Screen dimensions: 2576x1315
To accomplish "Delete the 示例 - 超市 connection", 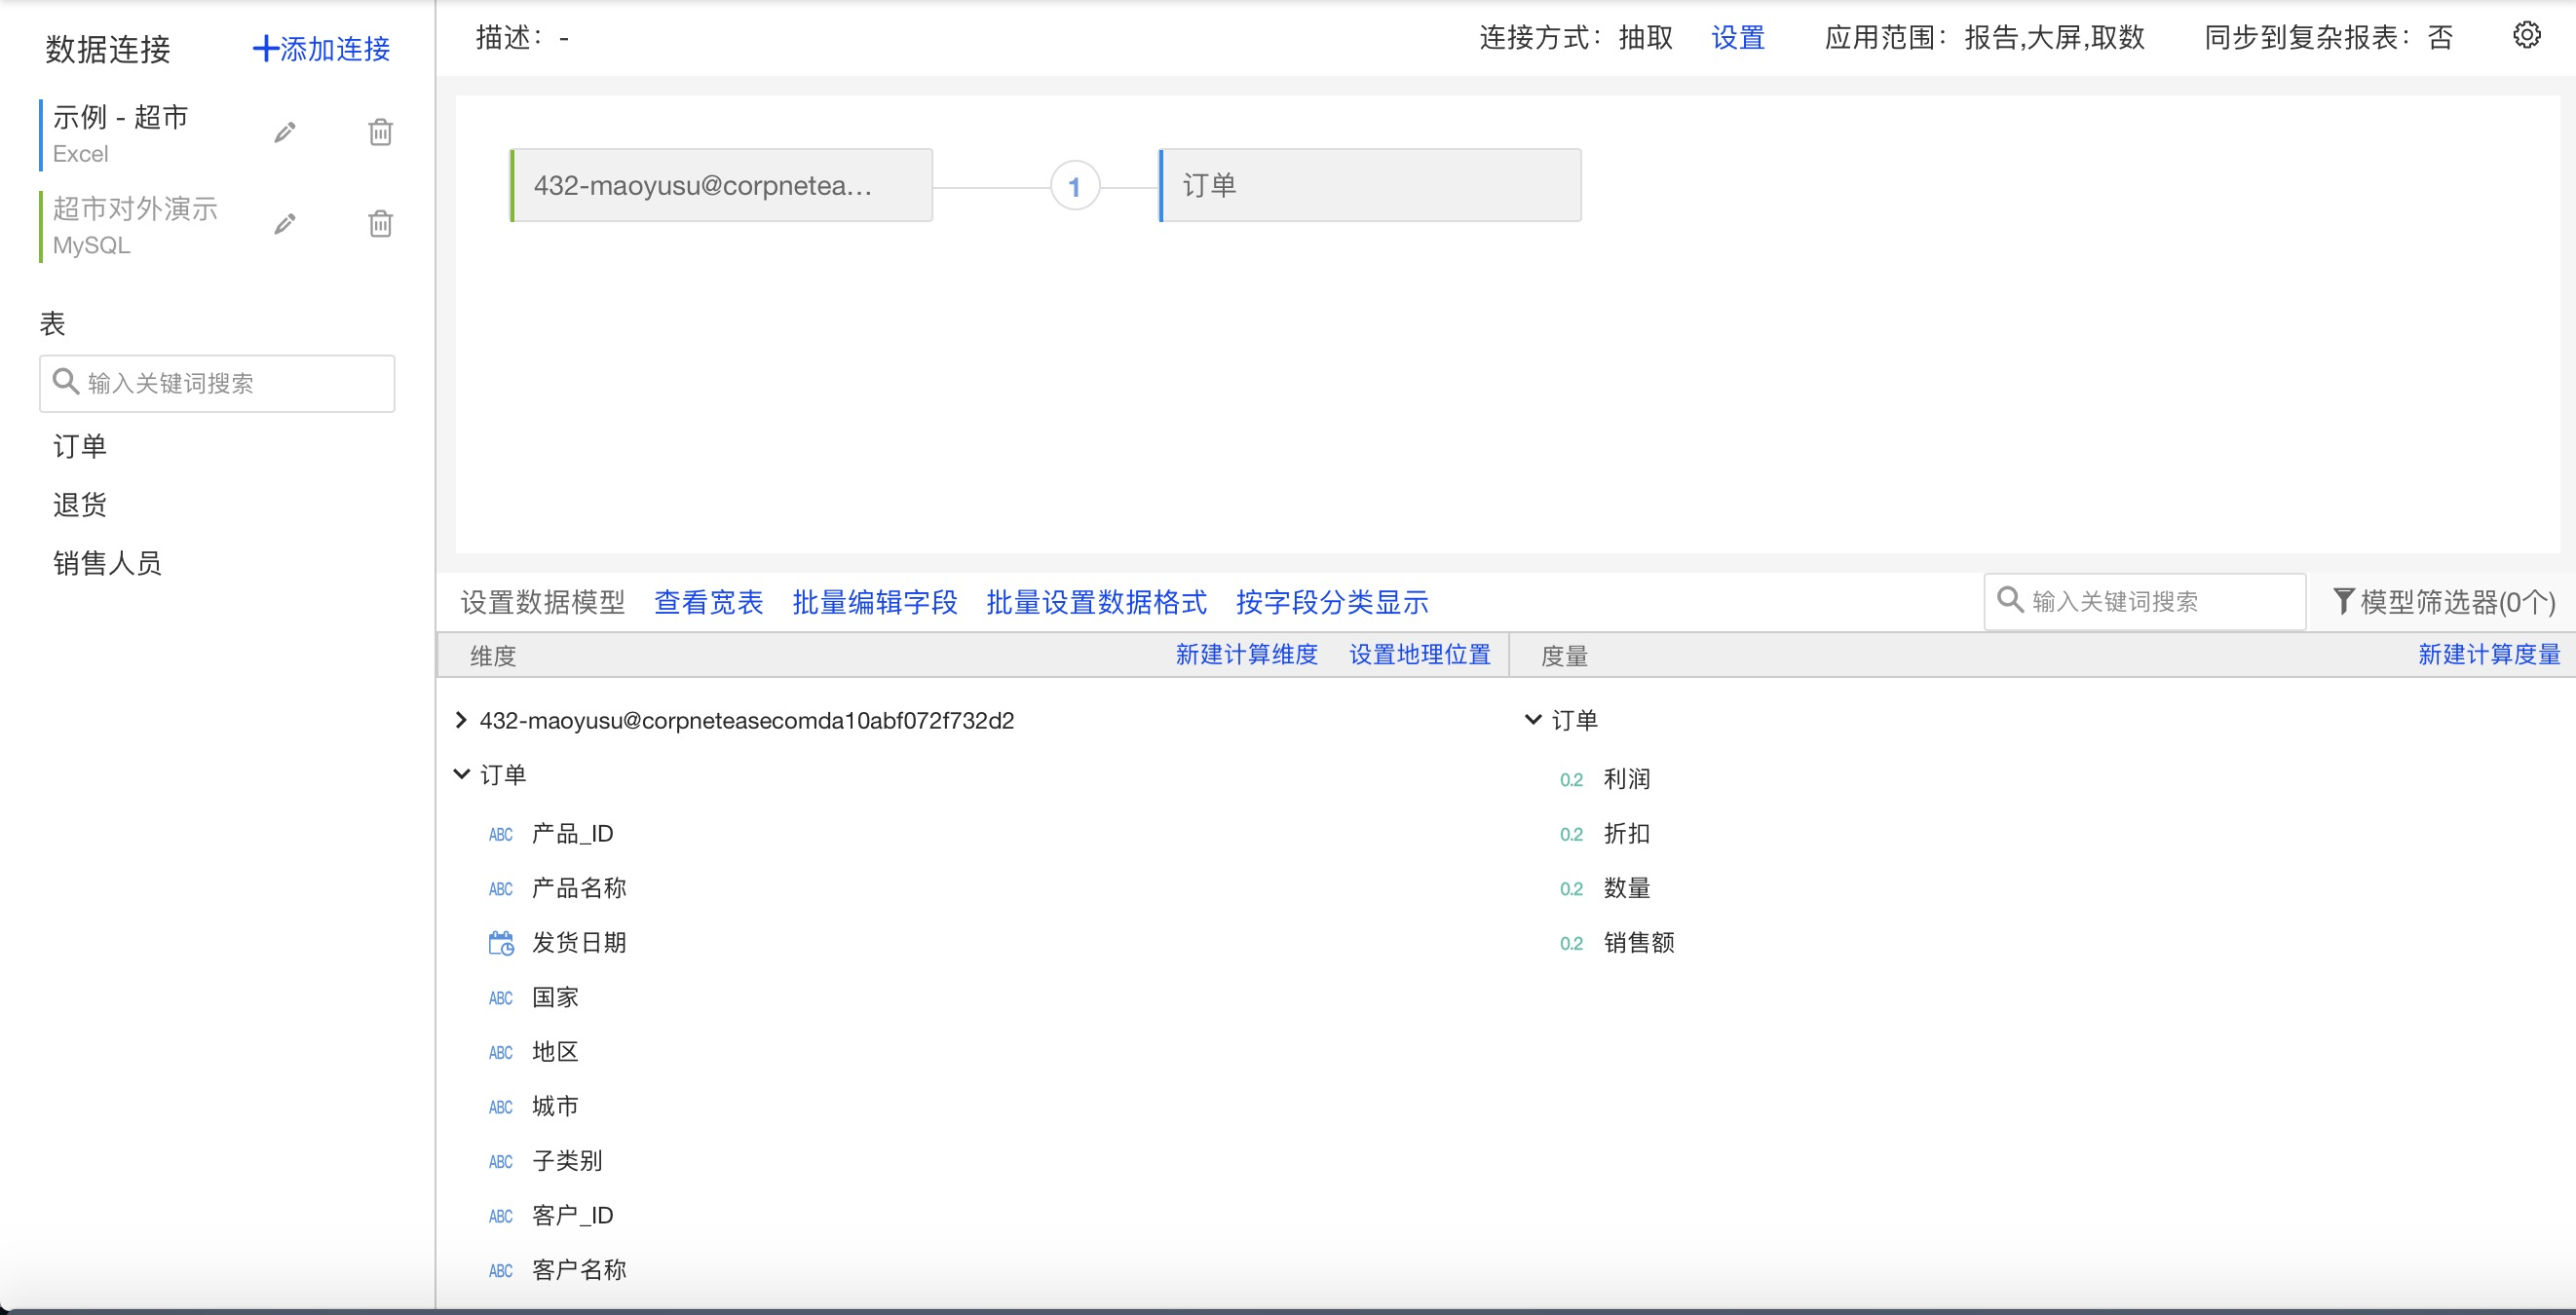I will pos(380,133).
